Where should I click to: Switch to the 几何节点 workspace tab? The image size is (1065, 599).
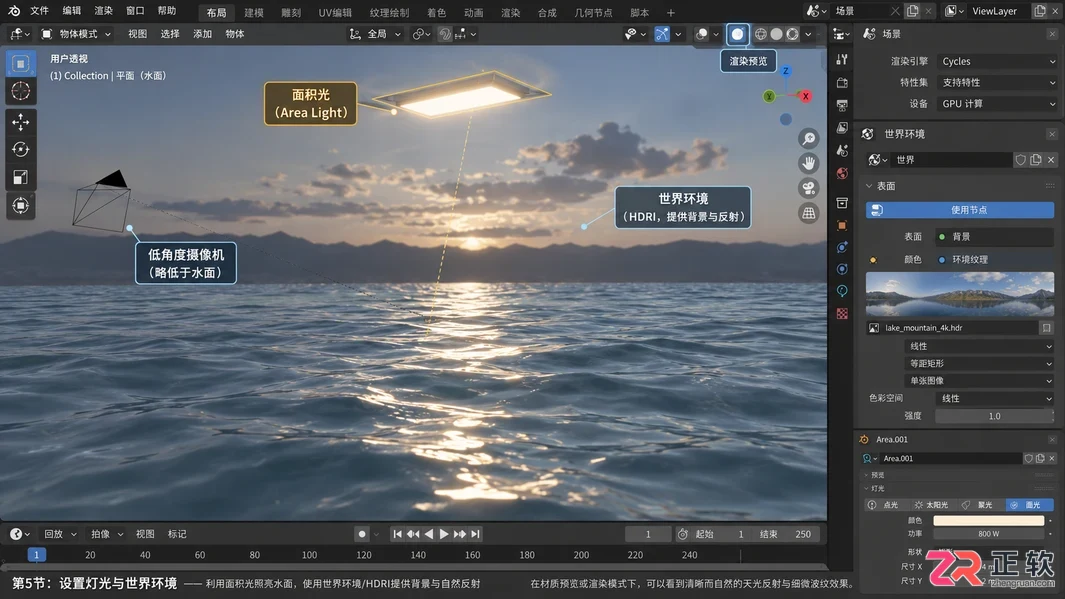click(594, 12)
